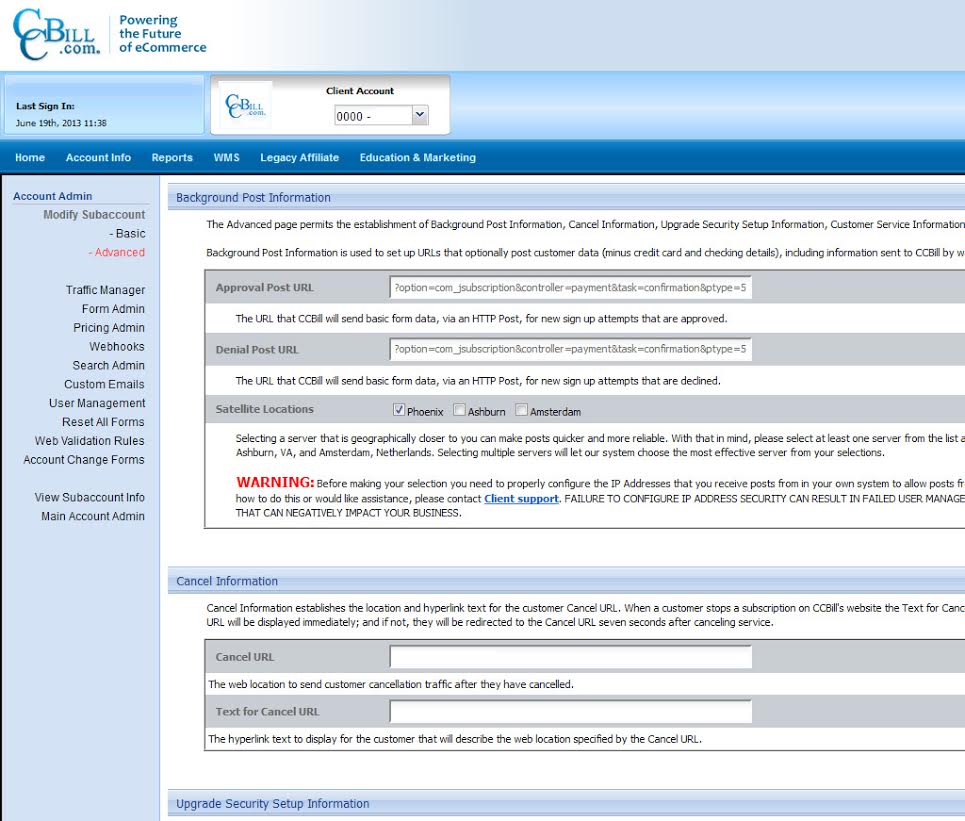
Task: Open the Client Account dropdown arrow
Action: (420, 114)
